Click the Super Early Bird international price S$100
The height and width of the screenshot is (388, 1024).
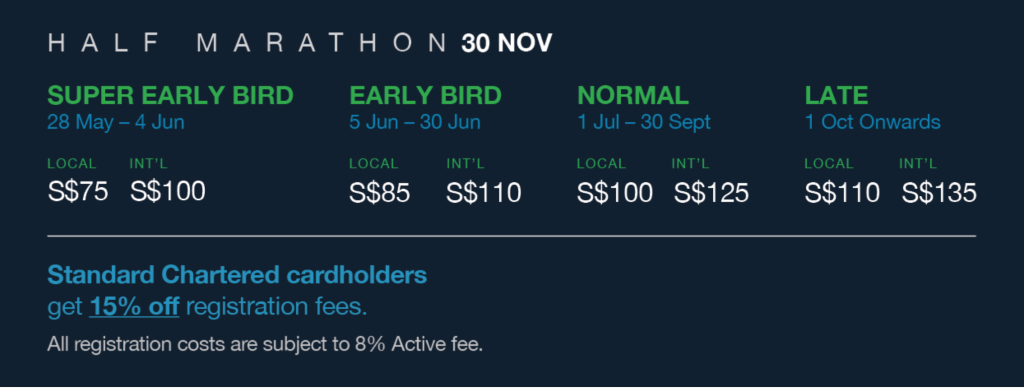(x=168, y=191)
